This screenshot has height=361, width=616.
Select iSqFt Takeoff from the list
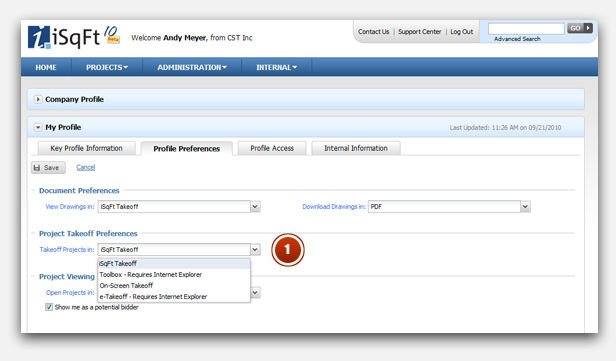(174, 264)
